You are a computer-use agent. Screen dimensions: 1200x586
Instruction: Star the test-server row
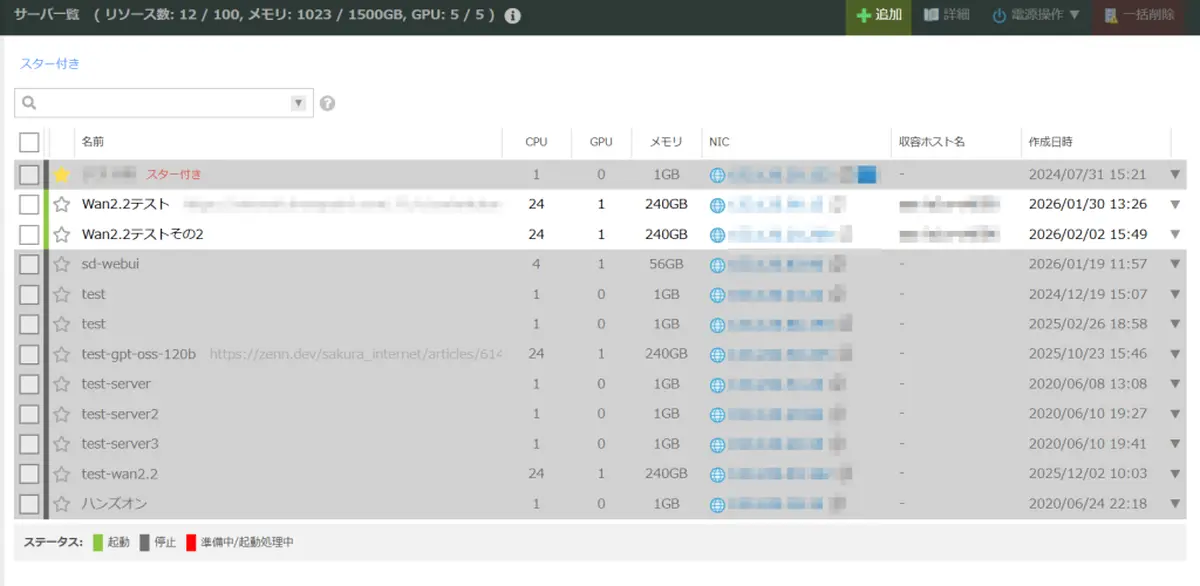[62, 384]
